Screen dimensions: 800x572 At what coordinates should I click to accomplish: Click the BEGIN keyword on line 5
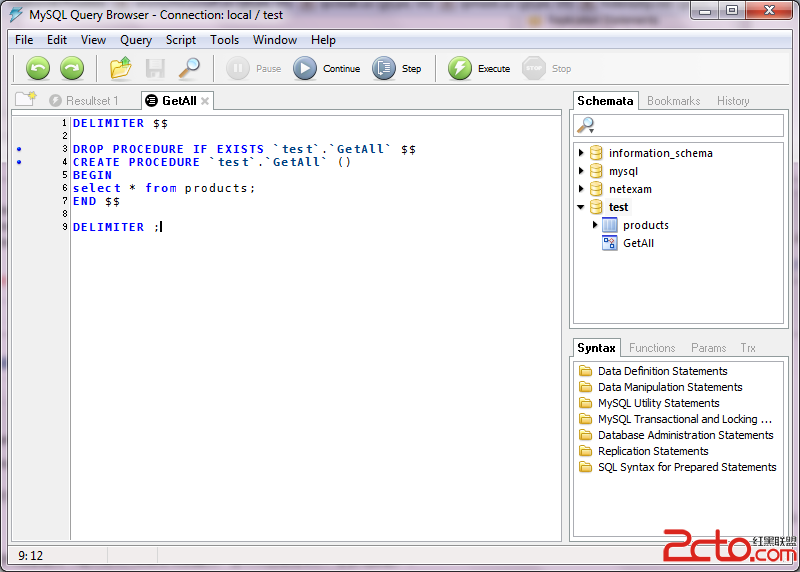click(x=92, y=175)
